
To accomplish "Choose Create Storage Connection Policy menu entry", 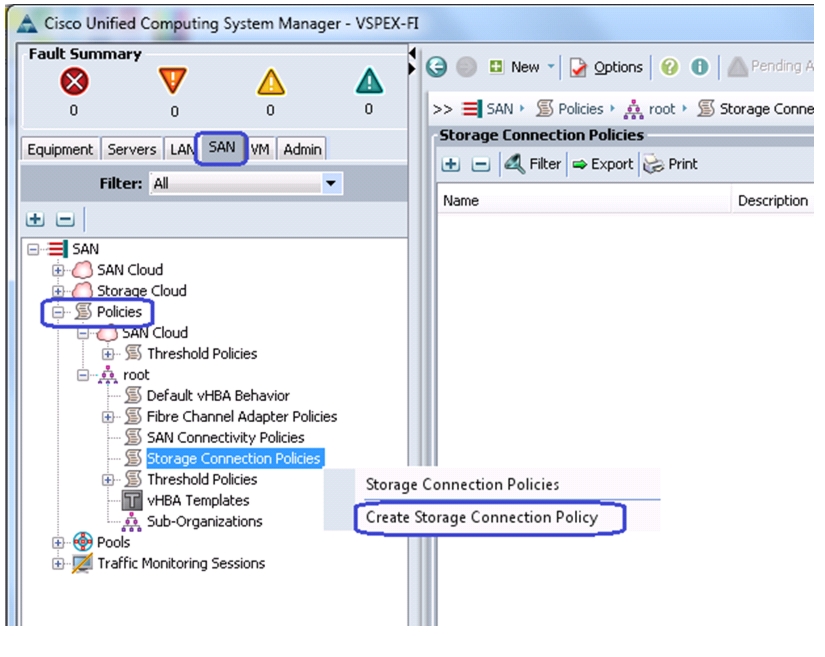I will tap(482, 517).
